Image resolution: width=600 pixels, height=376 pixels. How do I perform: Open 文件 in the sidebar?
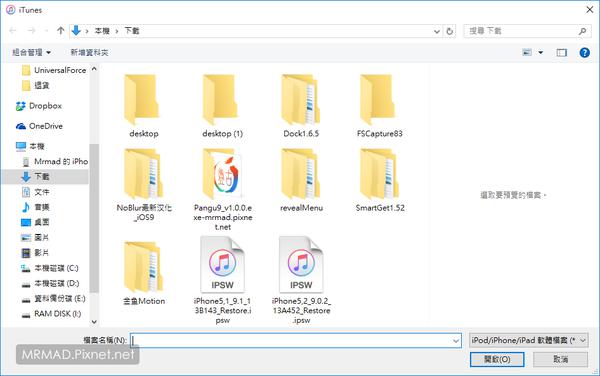[36, 192]
